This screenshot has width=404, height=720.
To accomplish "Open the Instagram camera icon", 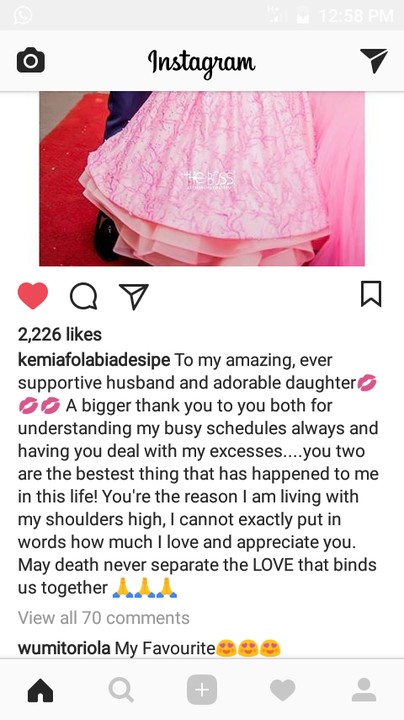I will tap(31, 60).
